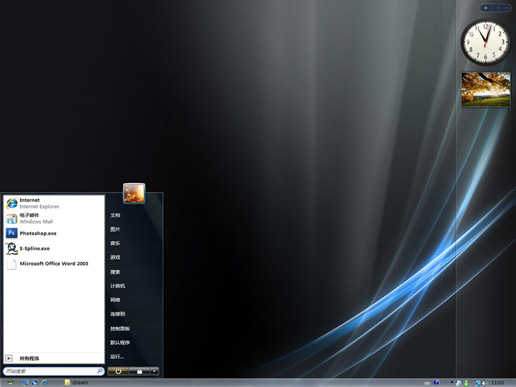Click the magnifier icon in search box
Screen dimensions: 516x387
(x=100, y=371)
